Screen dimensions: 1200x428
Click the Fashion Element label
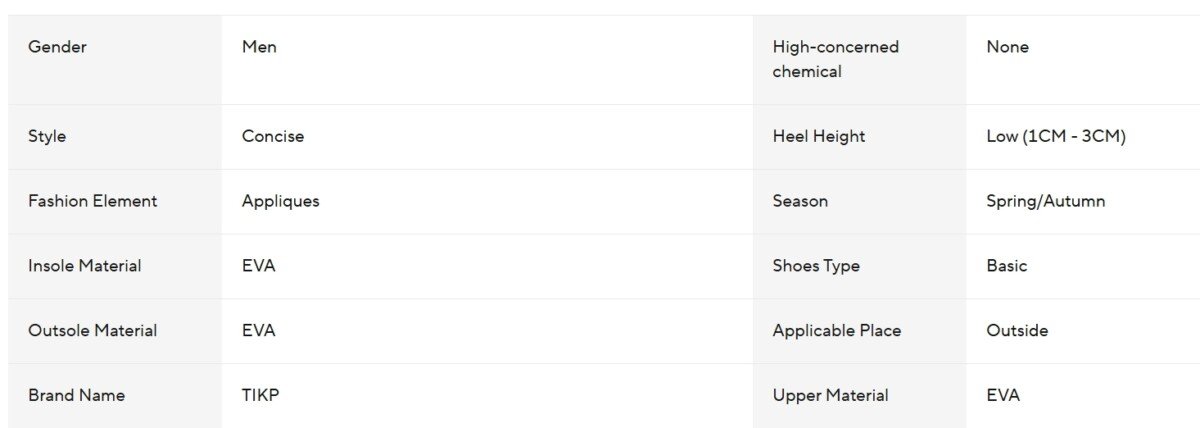click(x=92, y=201)
